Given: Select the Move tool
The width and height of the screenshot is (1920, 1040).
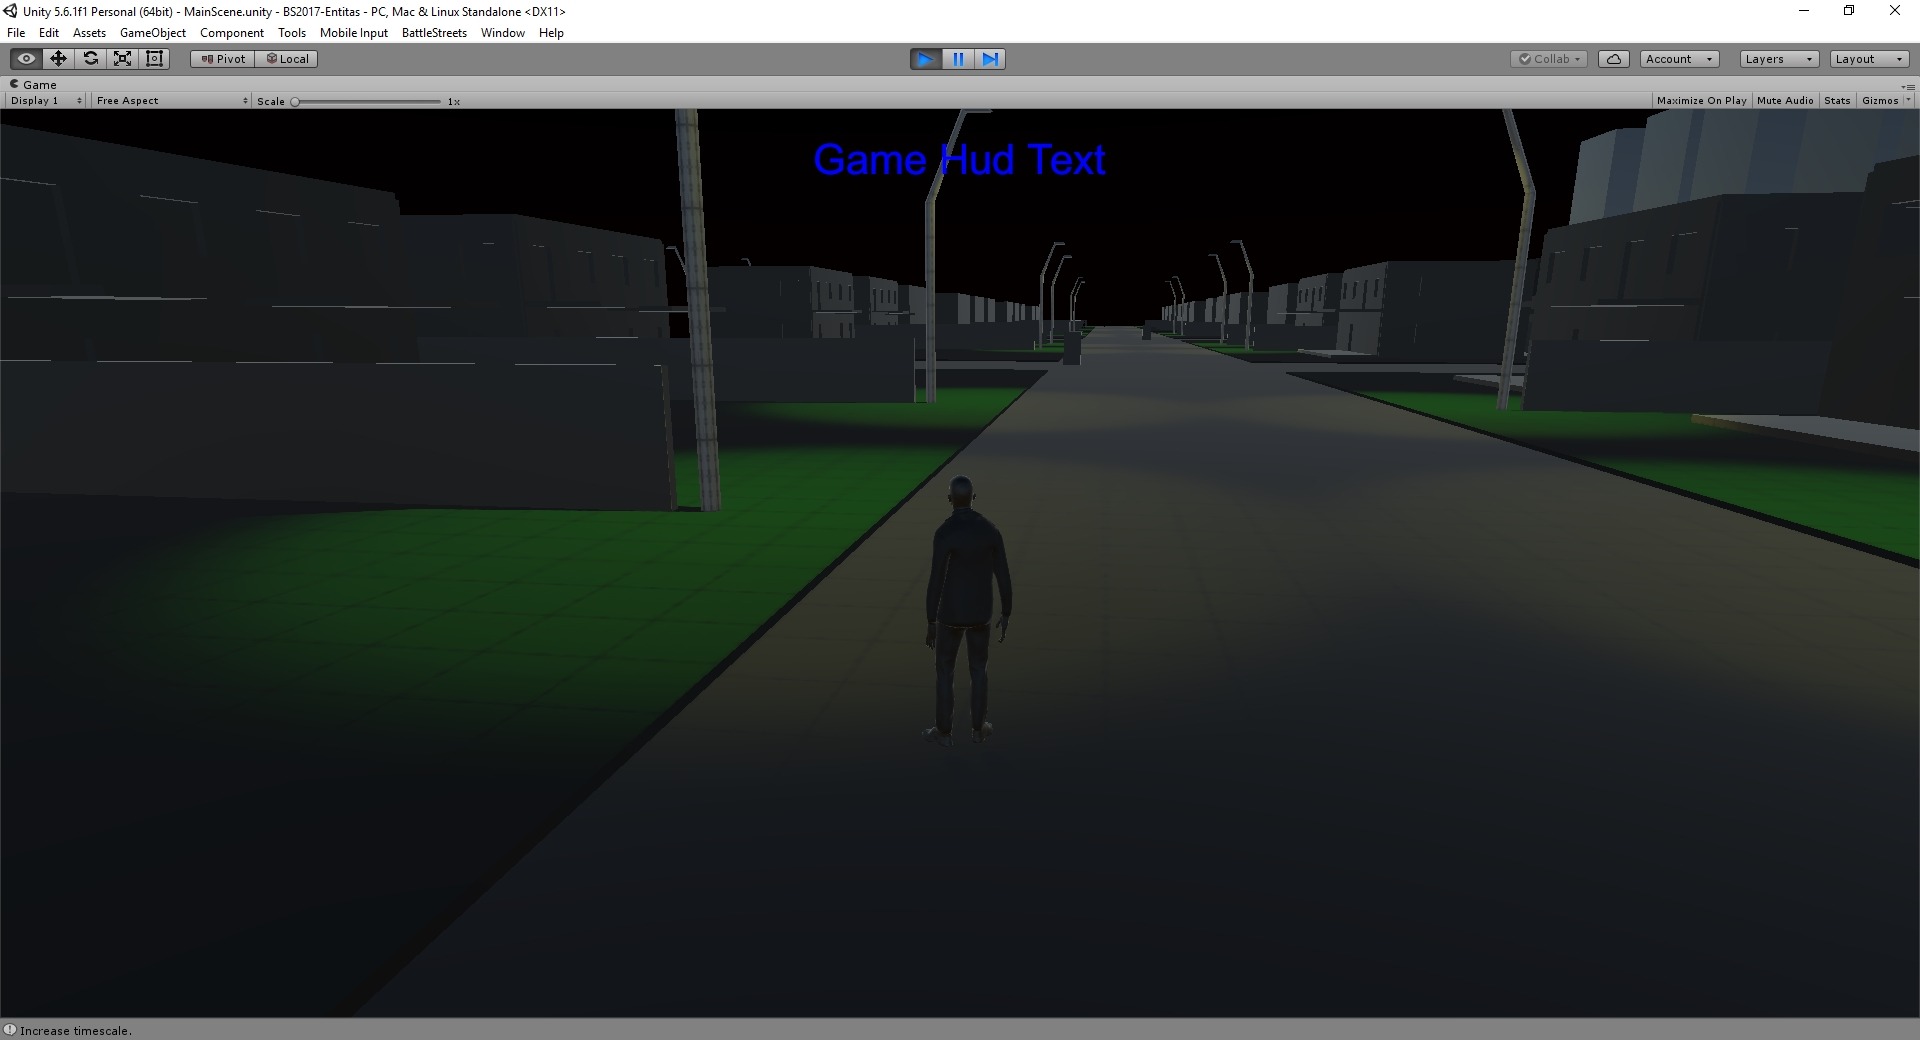Looking at the screenshot, I should coord(58,59).
